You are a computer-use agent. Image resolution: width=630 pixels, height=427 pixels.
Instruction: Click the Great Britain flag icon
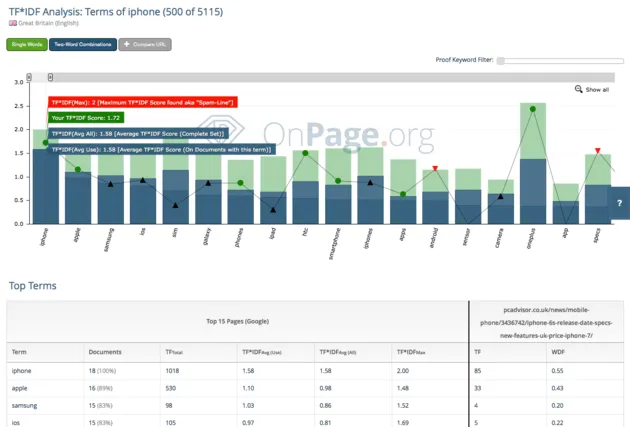pos(13,23)
